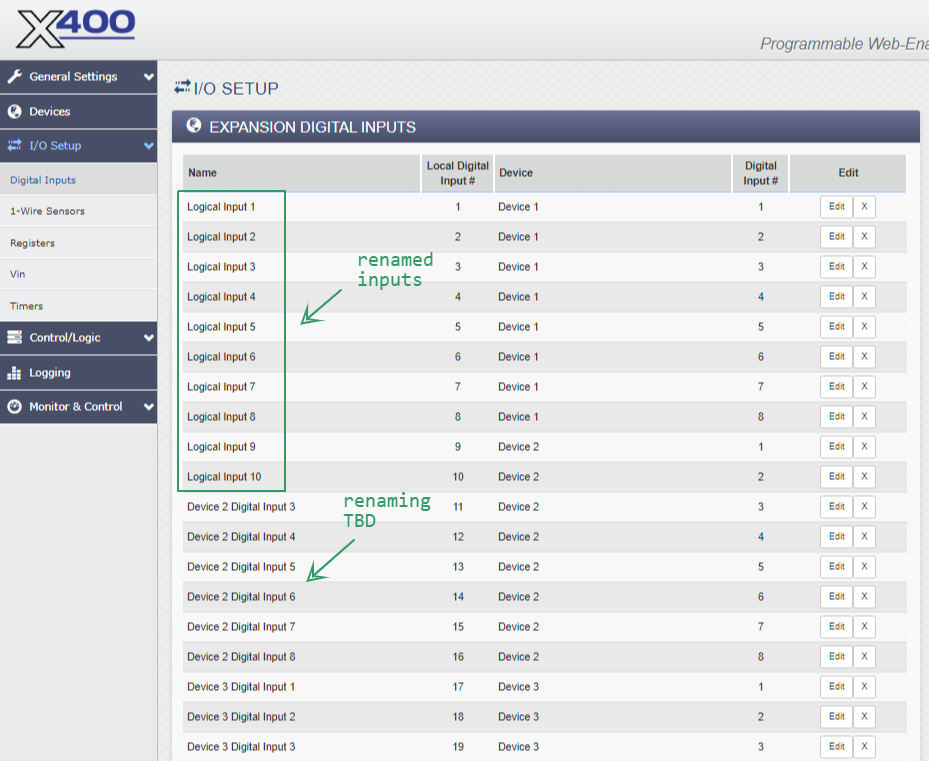Expand the General Settings chevron
The image size is (929, 761).
148,77
